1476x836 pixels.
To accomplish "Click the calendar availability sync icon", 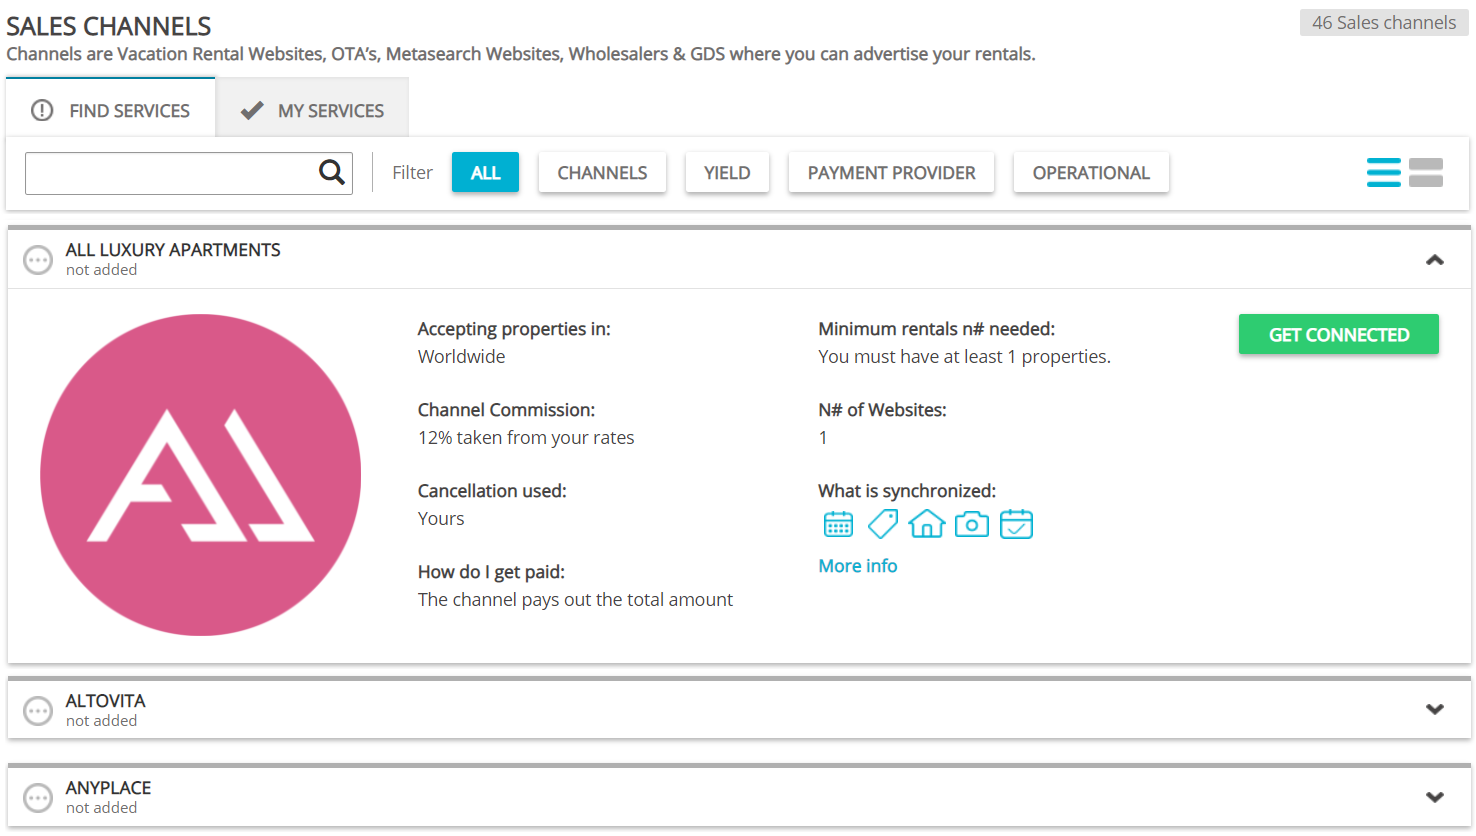I will 838,524.
